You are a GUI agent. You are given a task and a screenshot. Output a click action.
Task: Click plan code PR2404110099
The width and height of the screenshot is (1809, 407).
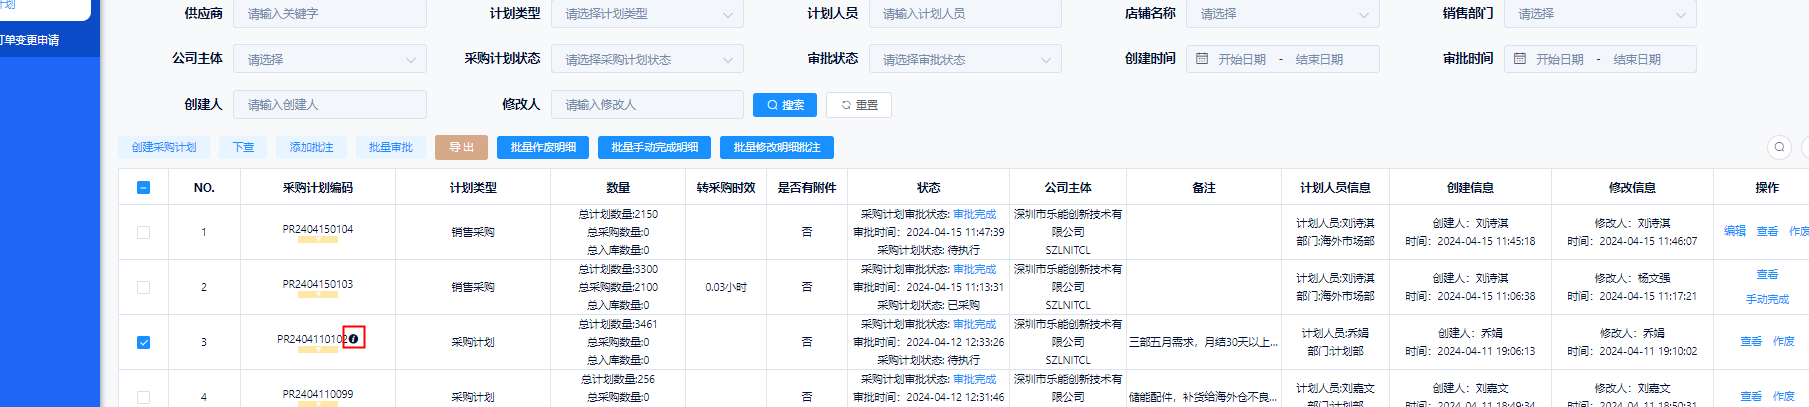click(318, 394)
